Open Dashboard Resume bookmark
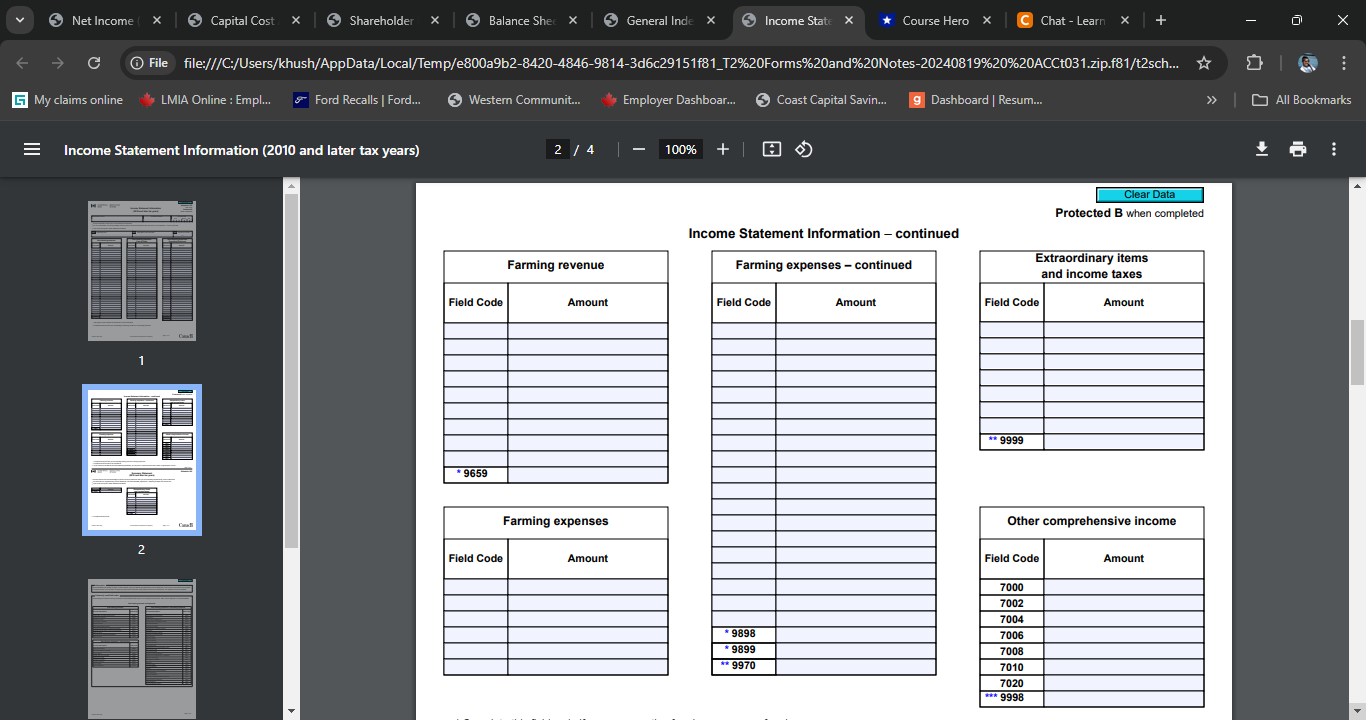Screen dimensions: 1366x720 (x=976, y=100)
